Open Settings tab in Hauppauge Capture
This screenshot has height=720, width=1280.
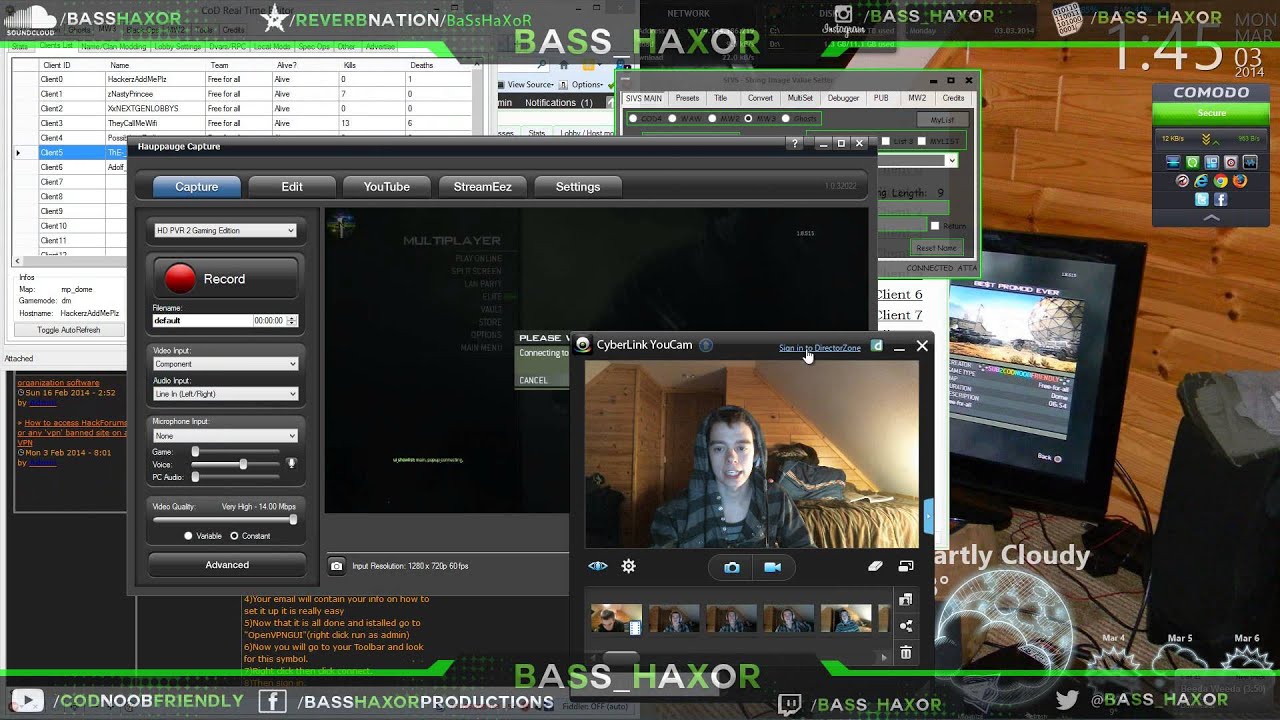point(578,187)
